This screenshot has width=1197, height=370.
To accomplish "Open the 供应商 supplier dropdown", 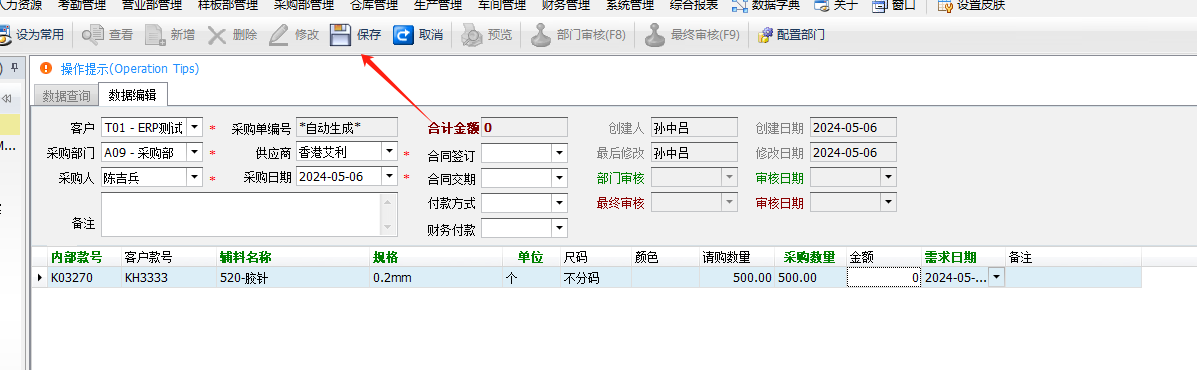I will [x=390, y=151].
